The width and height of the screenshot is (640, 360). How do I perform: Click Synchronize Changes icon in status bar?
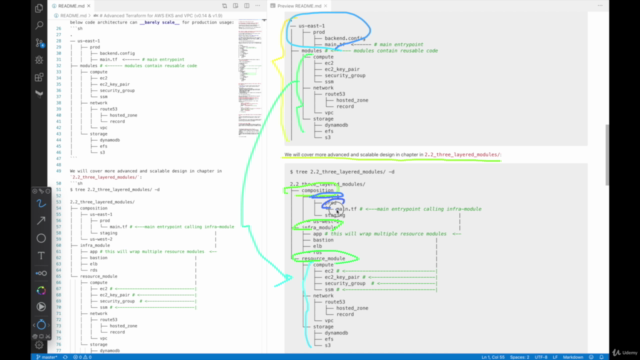tap(65, 357)
